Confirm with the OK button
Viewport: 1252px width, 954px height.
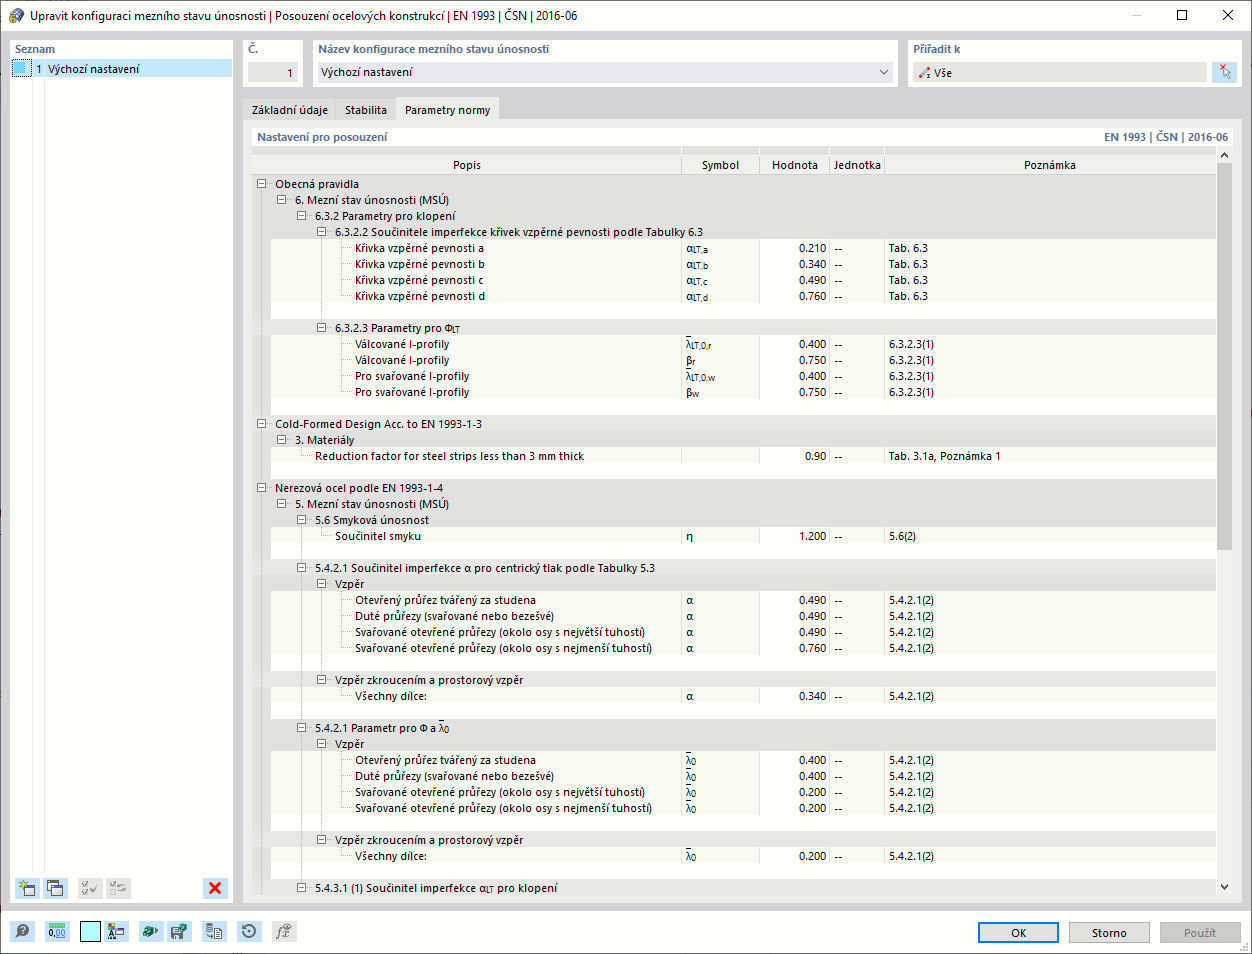pyautogui.click(x=1018, y=933)
